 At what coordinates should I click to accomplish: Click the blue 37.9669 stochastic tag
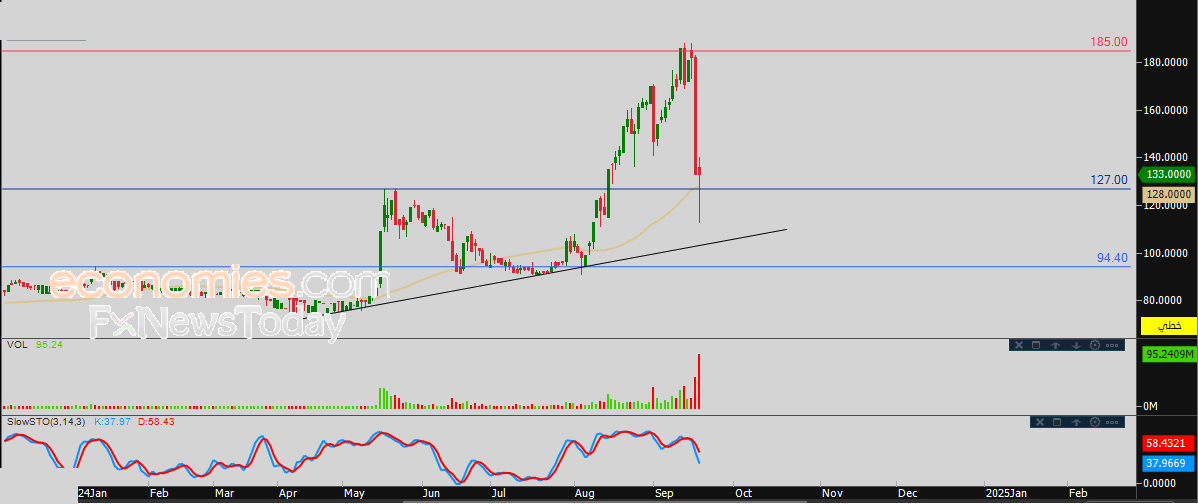point(1168,462)
